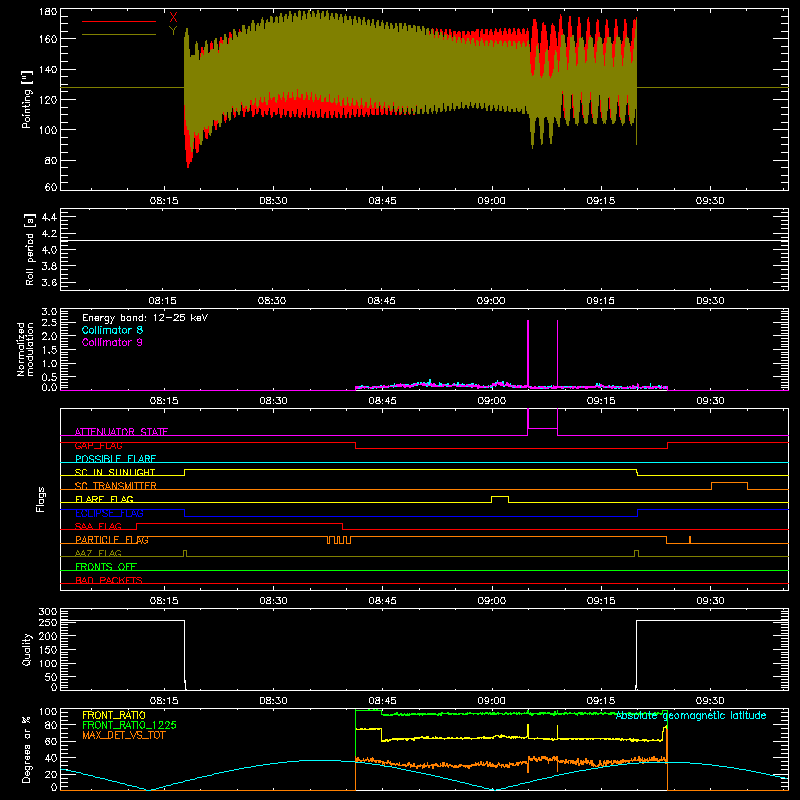Select the X legend label in Pointing plot
Image resolution: width=800 pixels, height=800 pixels.
click(173, 18)
